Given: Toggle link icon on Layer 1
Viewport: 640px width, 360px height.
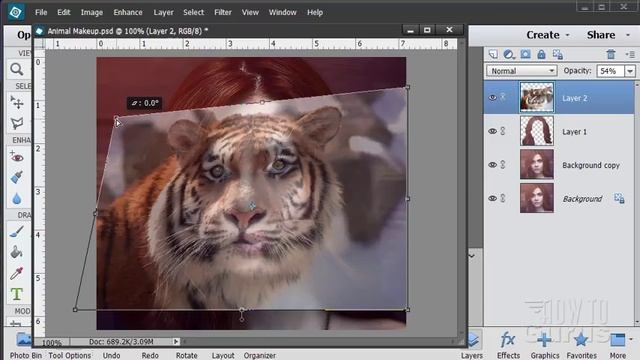Looking at the screenshot, I should tap(503, 131).
